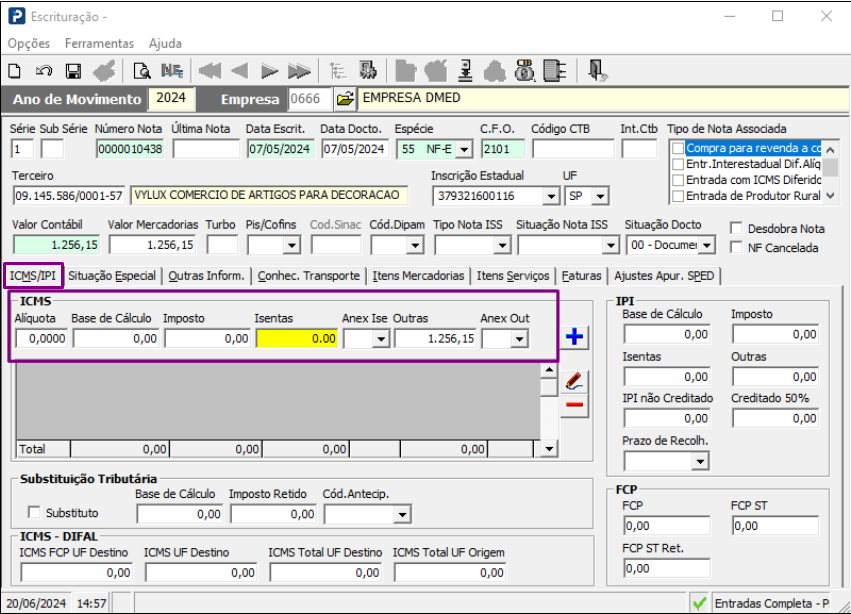Viewport: 851px width, 614px height.
Task: Open the Espécie dropdown
Action: coord(464,149)
